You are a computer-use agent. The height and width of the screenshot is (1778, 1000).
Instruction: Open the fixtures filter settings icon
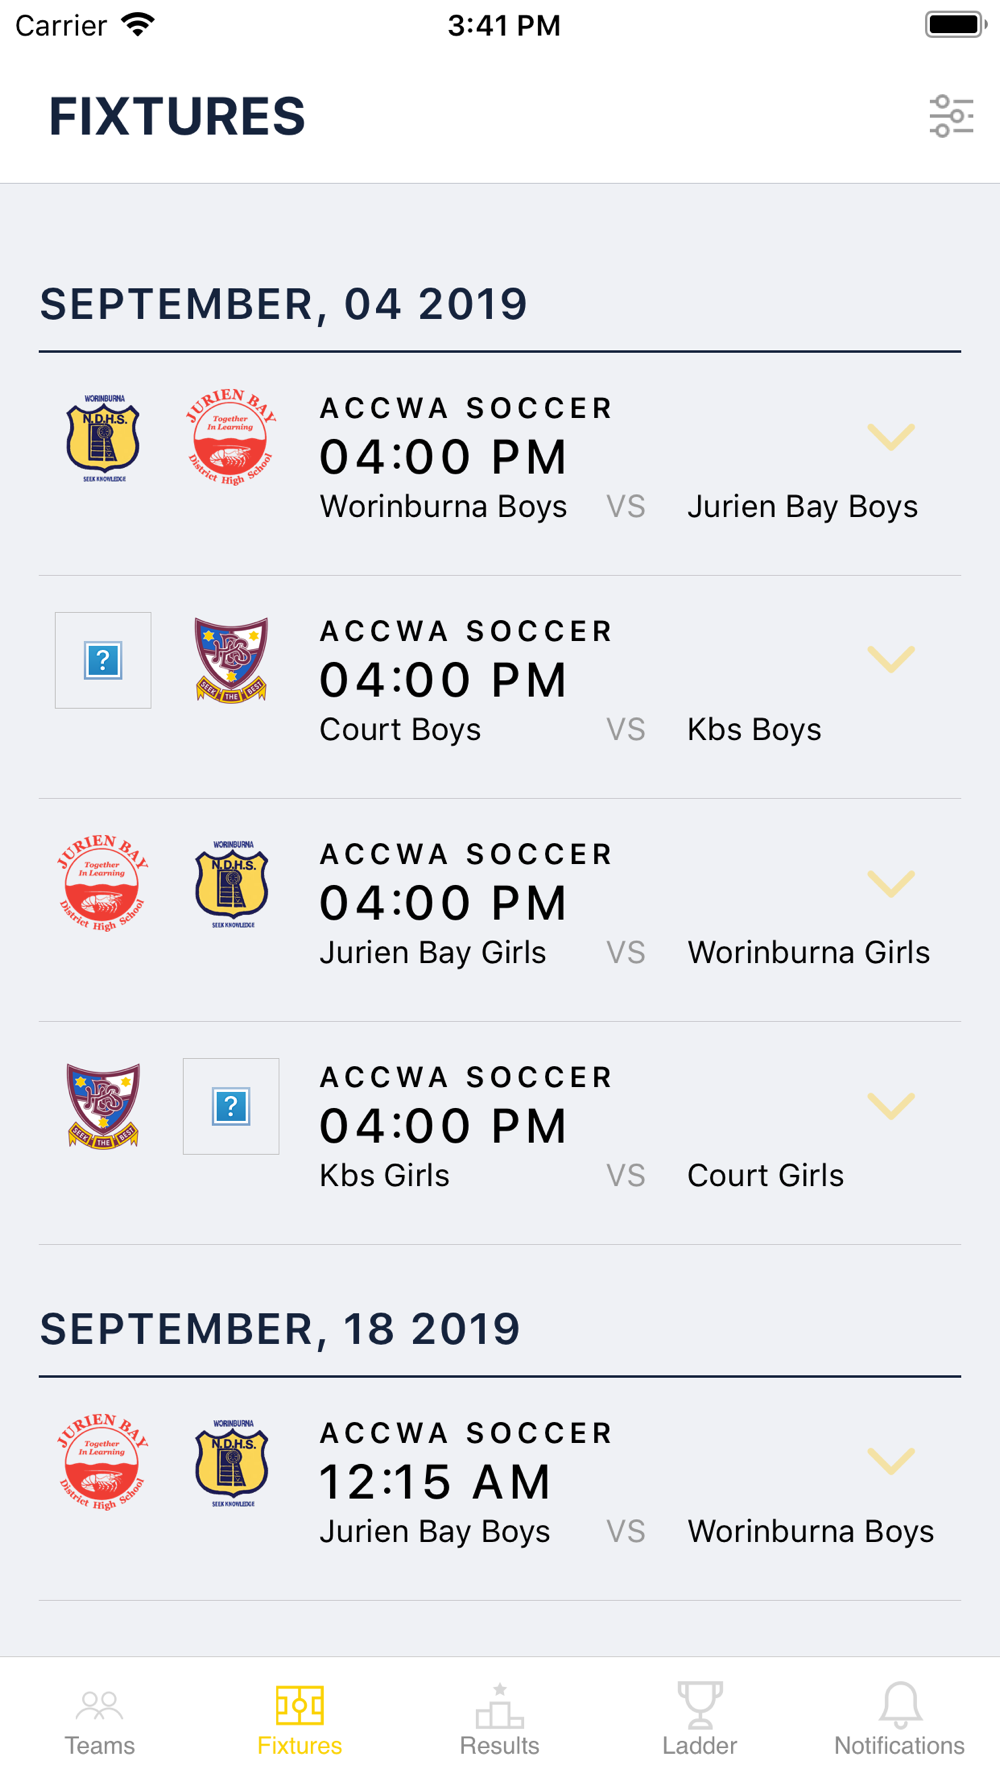tap(951, 116)
